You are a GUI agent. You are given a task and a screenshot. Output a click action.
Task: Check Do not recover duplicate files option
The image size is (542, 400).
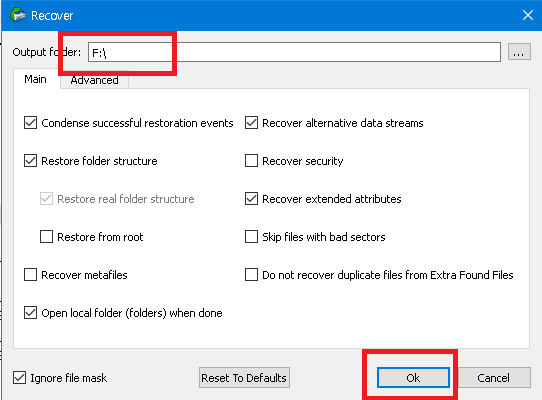[251, 275]
